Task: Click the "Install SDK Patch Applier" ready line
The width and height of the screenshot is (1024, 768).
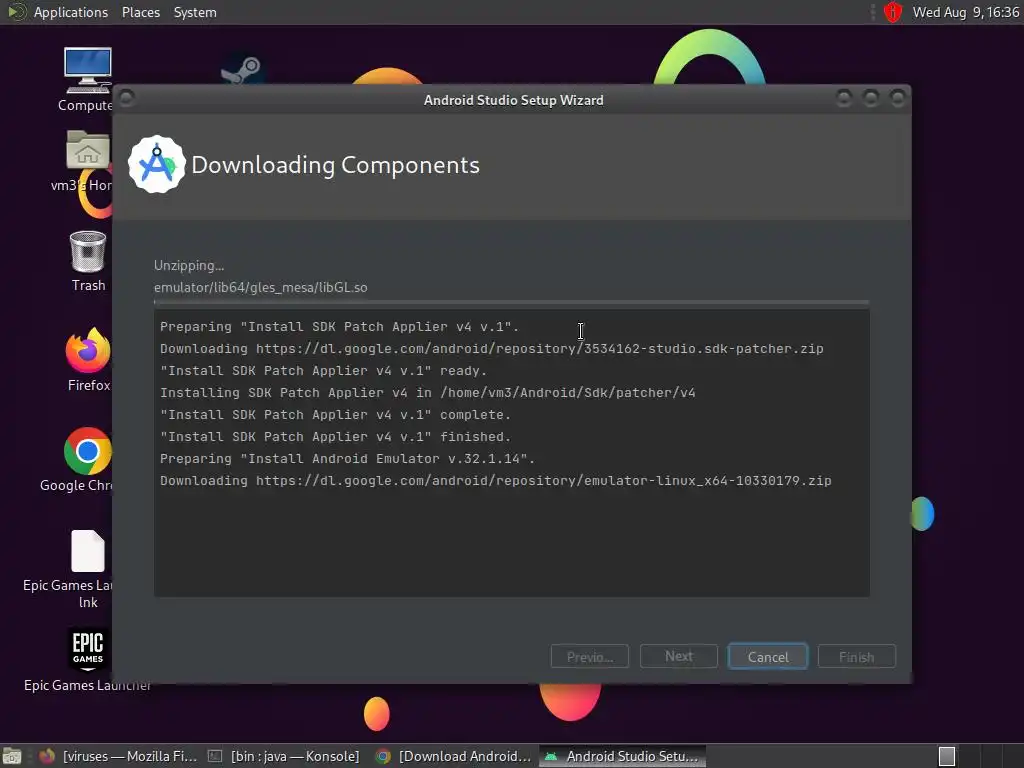Action: (x=324, y=370)
